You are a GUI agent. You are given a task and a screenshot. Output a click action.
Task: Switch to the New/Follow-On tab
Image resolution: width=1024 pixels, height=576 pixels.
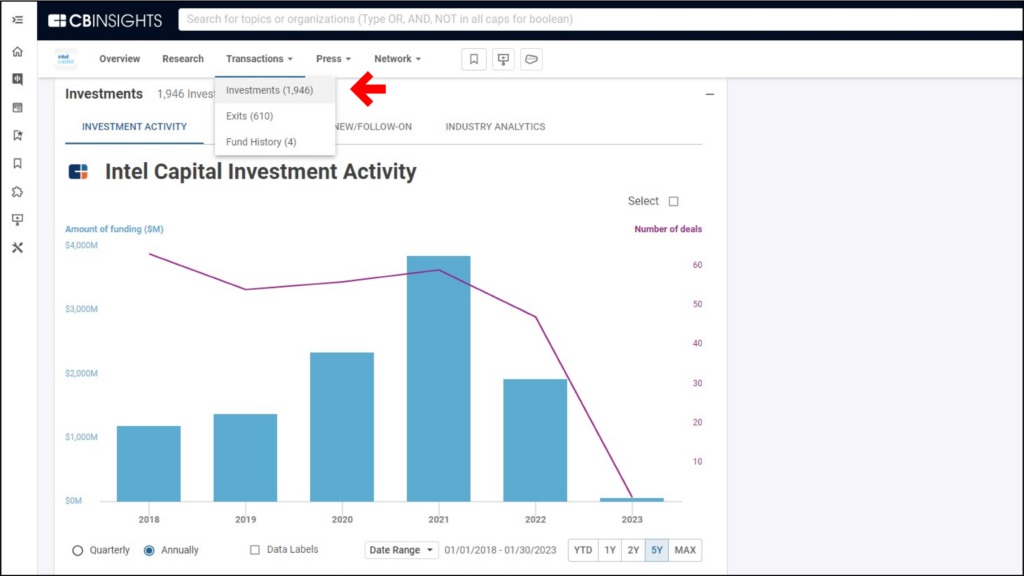pyautogui.click(x=373, y=127)
